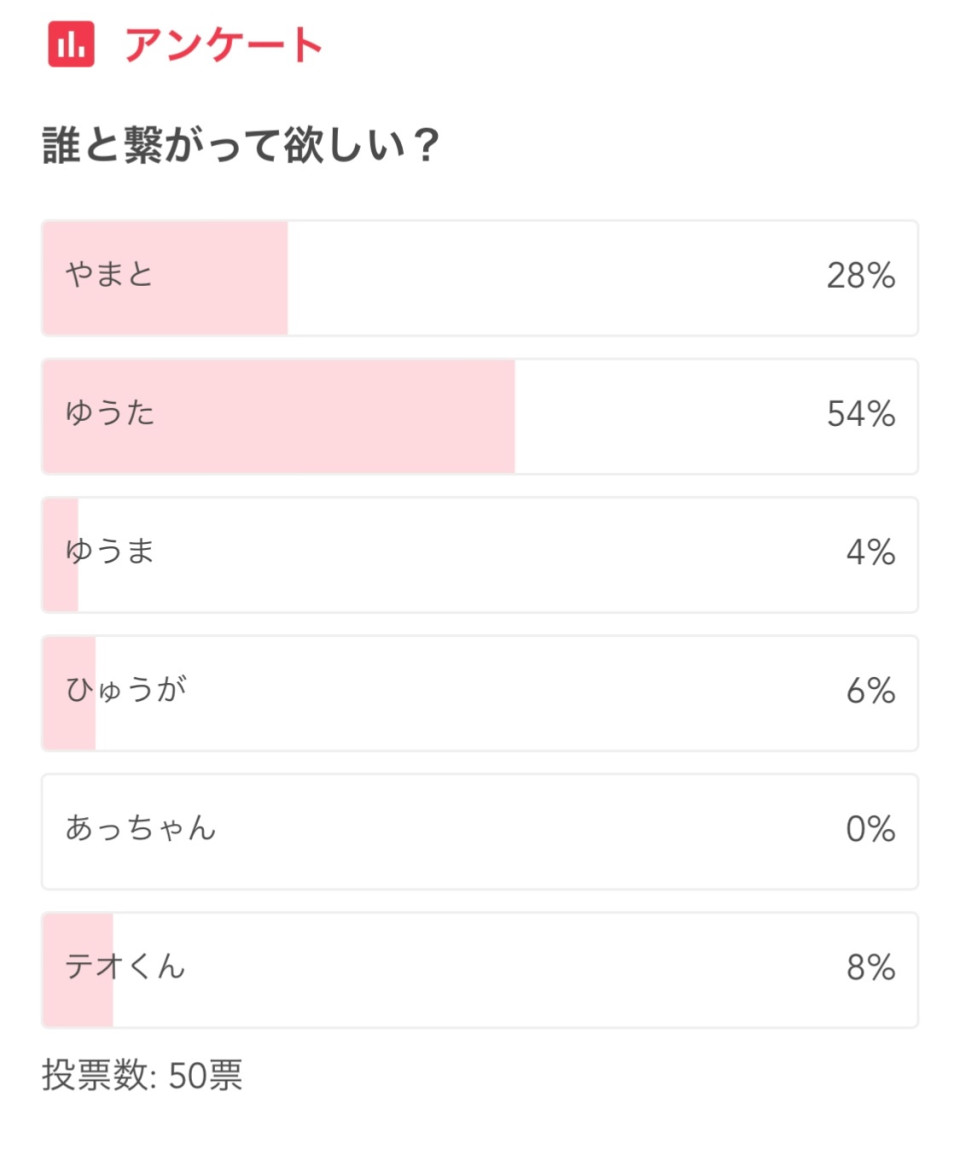This screenshot has width=960, height=1150.
Task: Click the pink progress fill of テオくん bar
Action: [78, 970]
